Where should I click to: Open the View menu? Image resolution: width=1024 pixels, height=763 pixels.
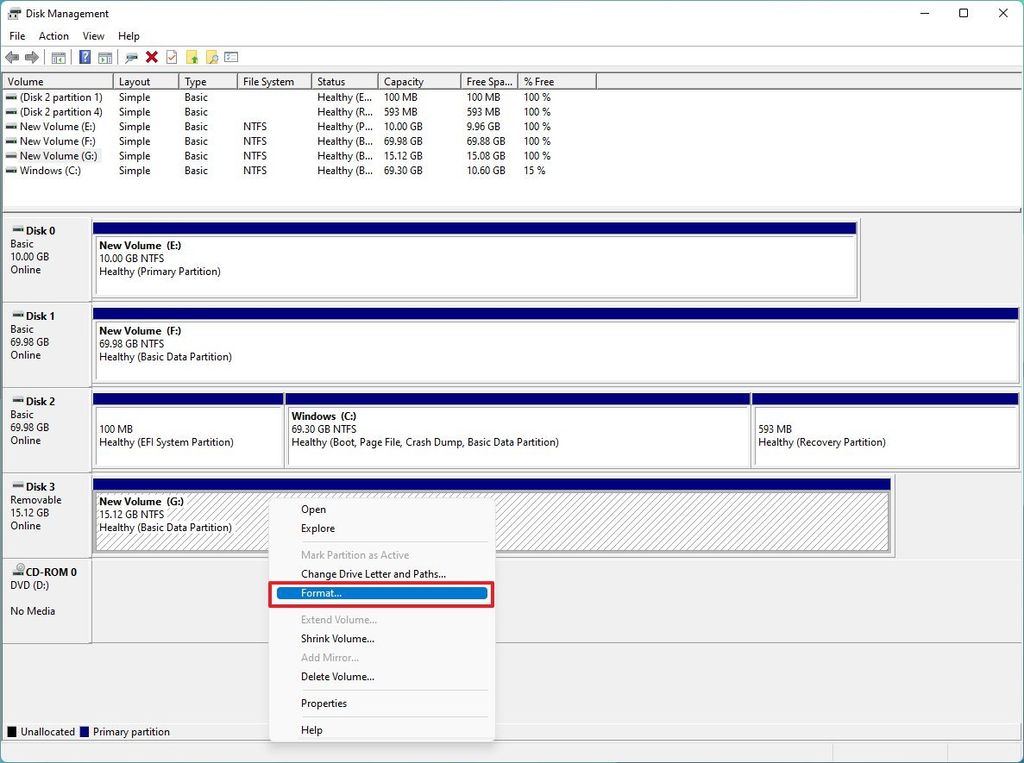tap(93, 35)
